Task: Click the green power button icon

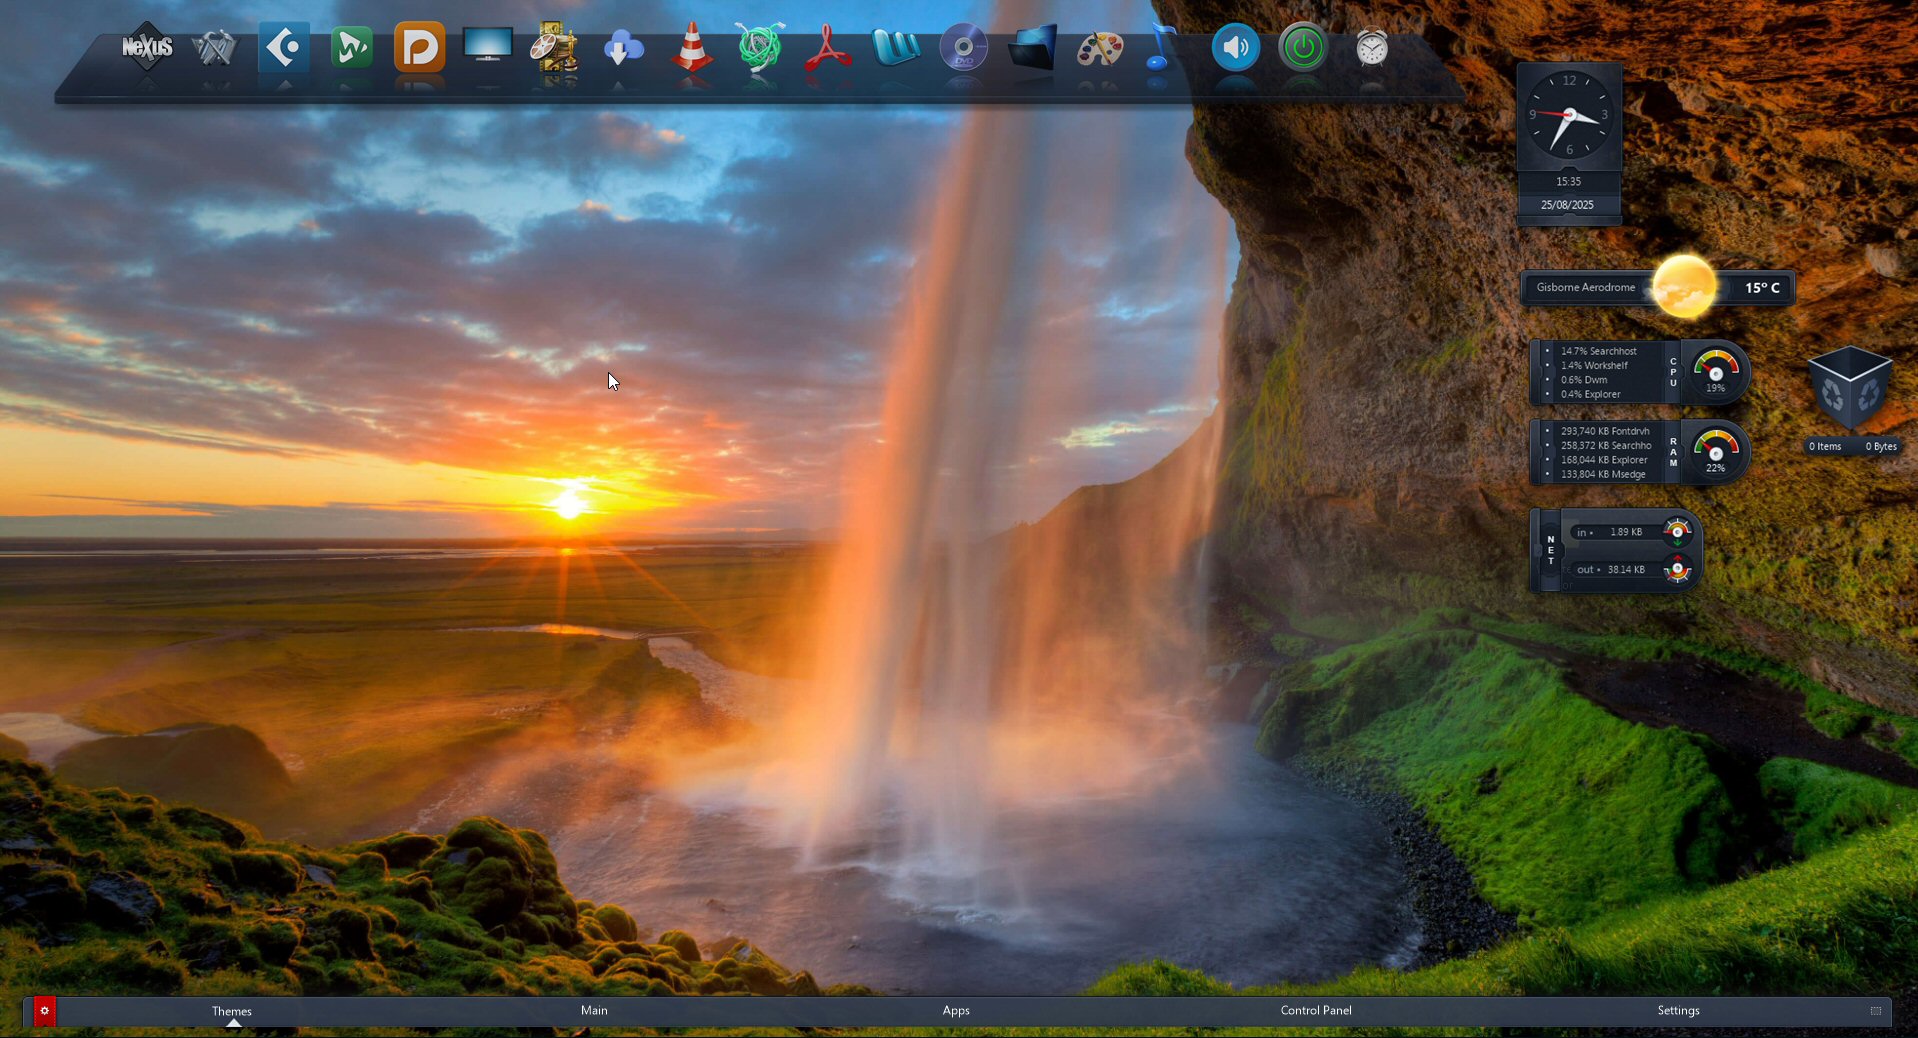Action: pyautogui.click(x=1303, y=48)
